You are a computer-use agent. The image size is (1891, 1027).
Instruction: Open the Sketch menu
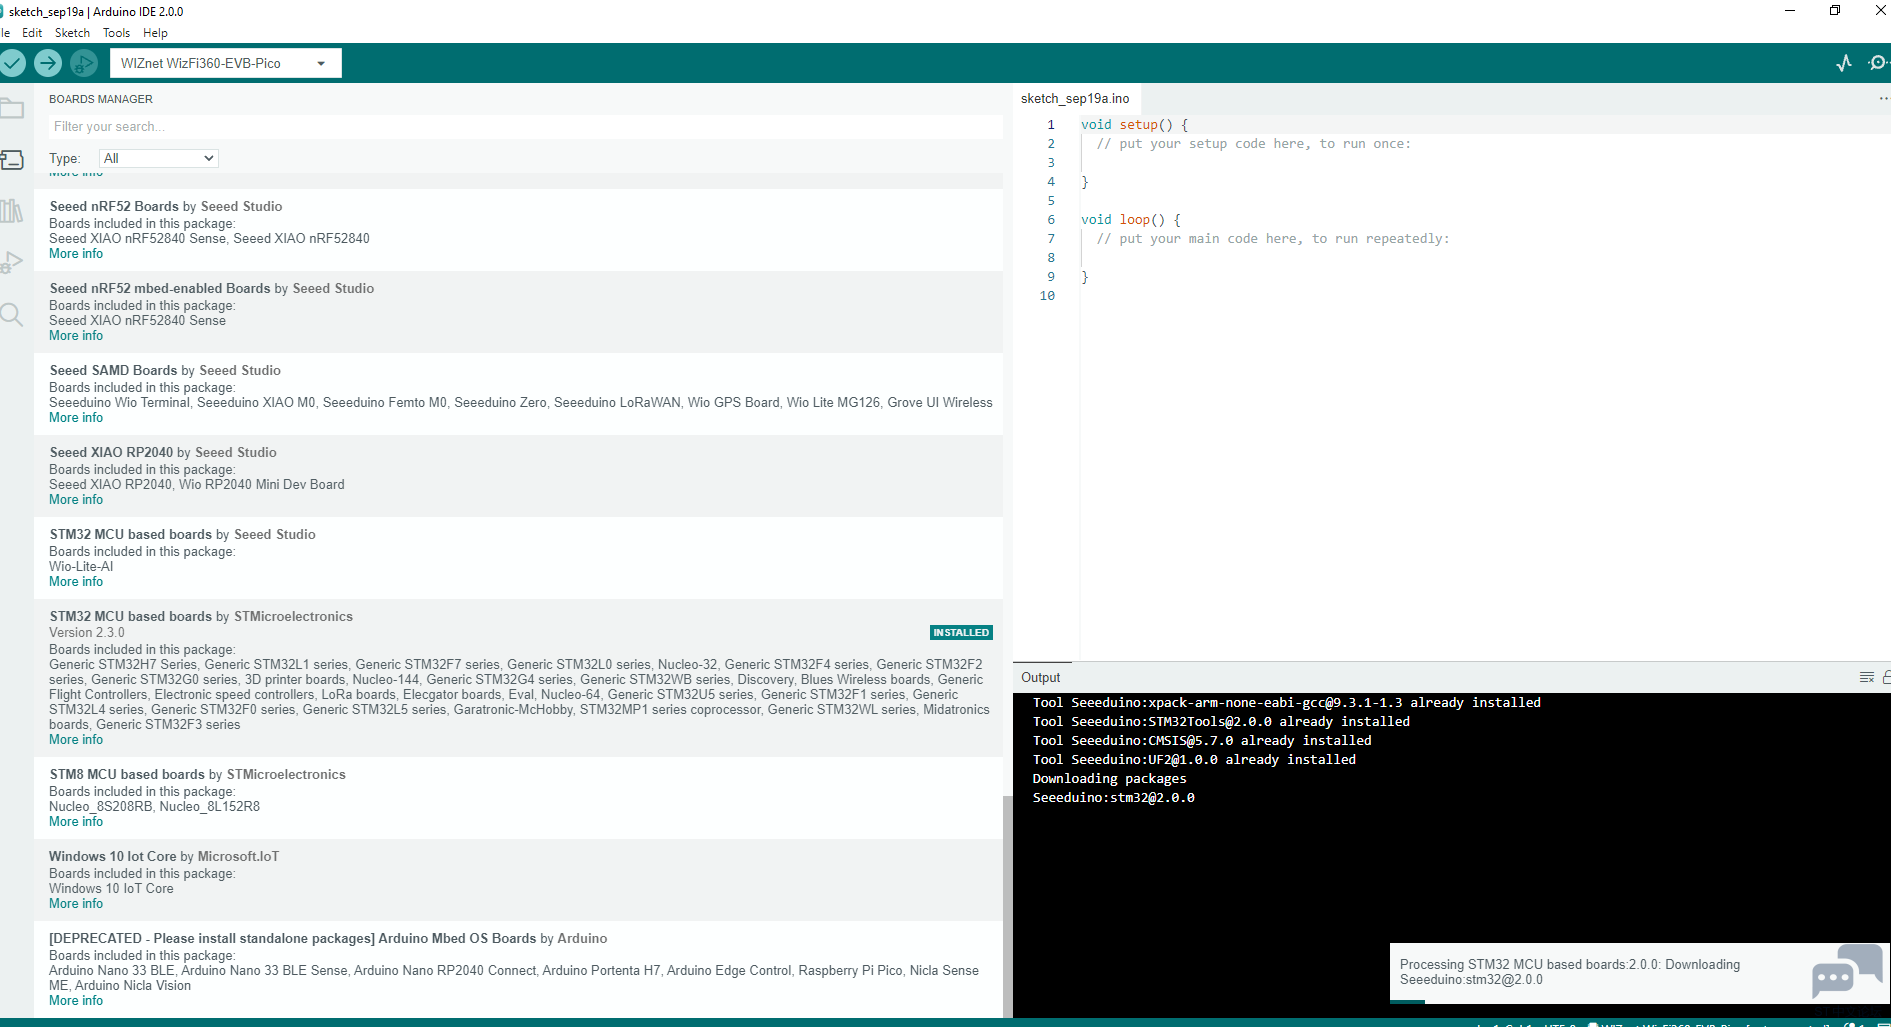[72, 33]
